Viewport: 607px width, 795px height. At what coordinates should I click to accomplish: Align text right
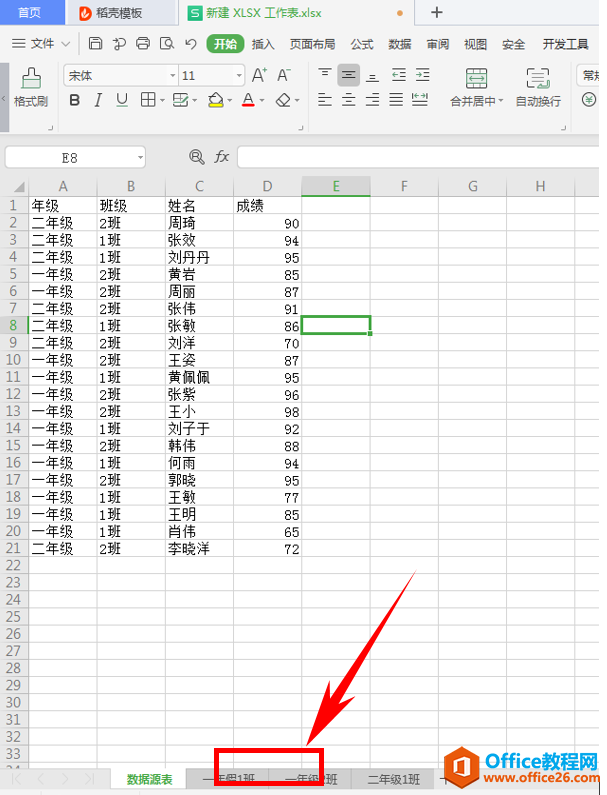(372, 100)
